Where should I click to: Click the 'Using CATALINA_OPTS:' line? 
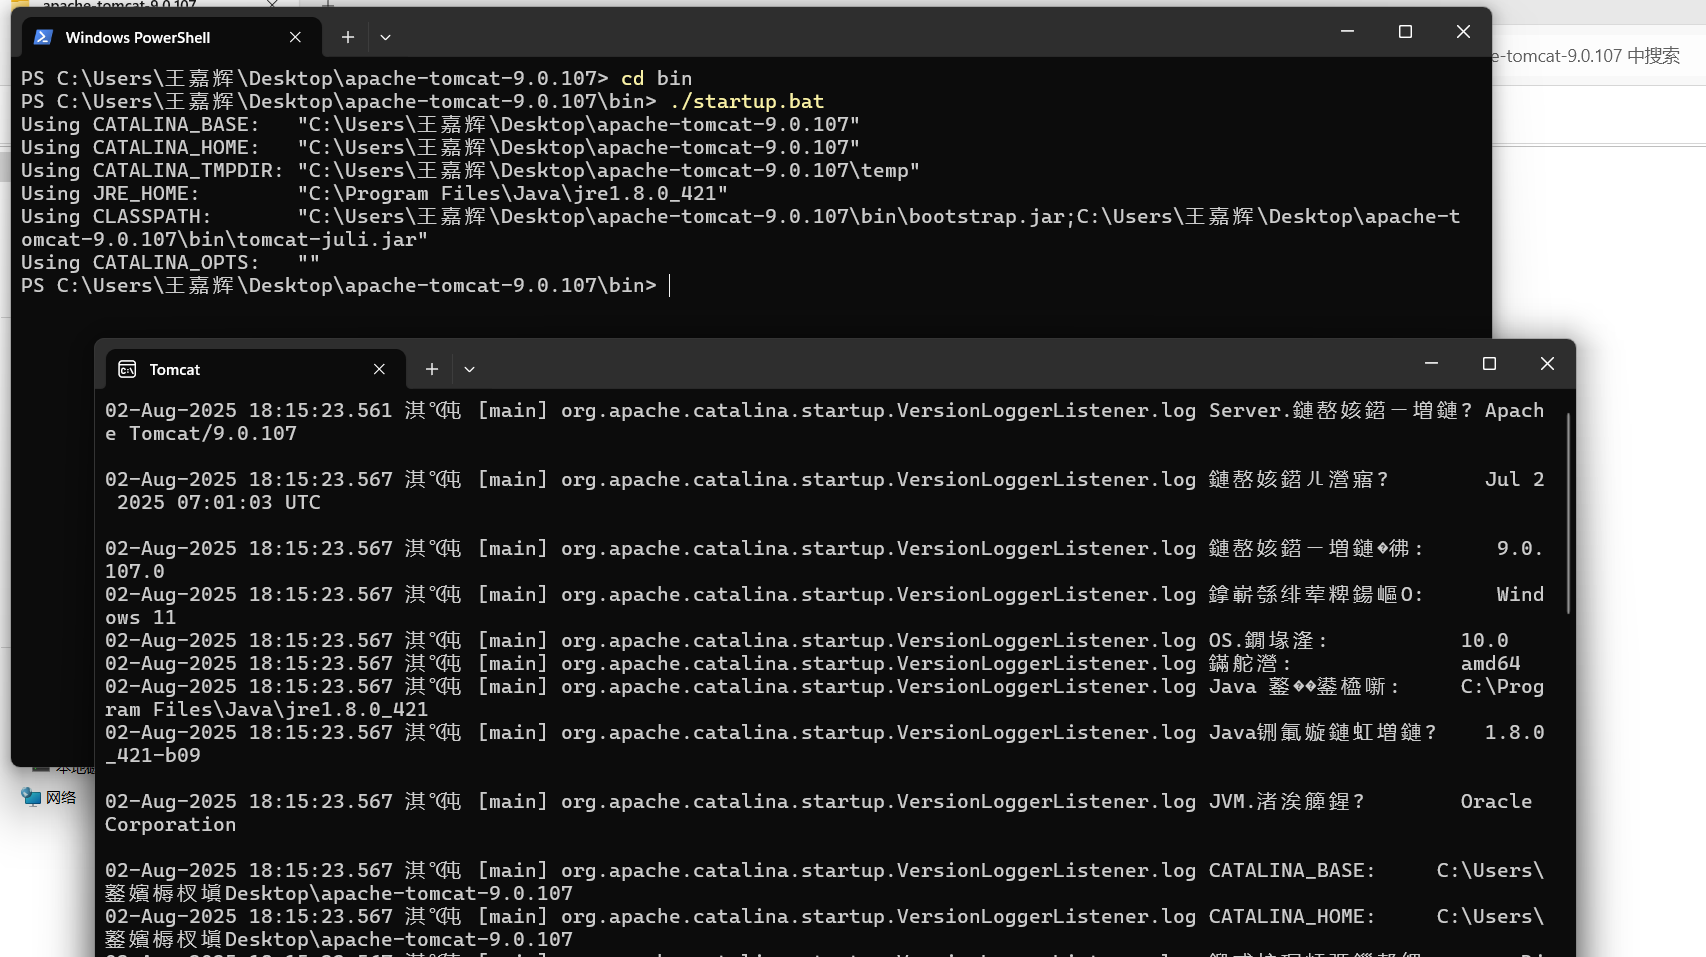[x=170, y=262]
